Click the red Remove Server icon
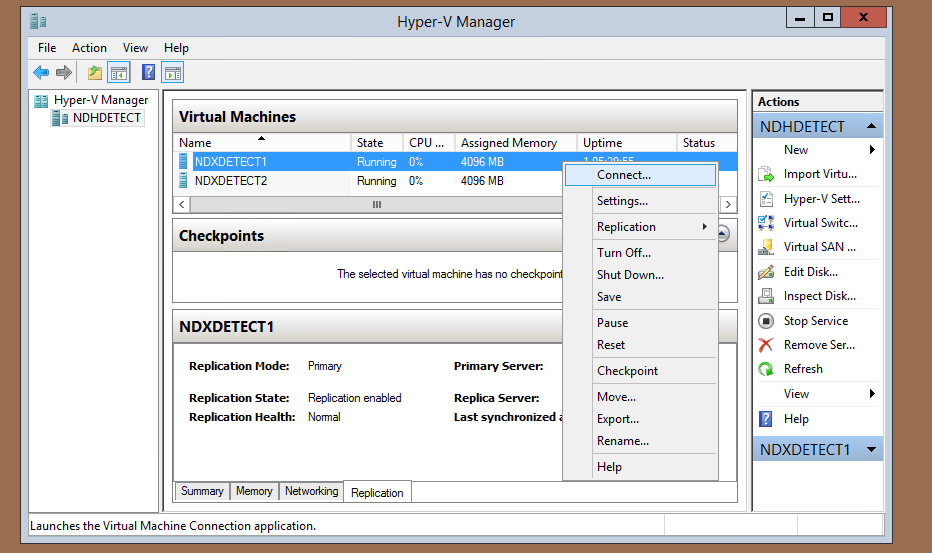 [x=766, y=345]
